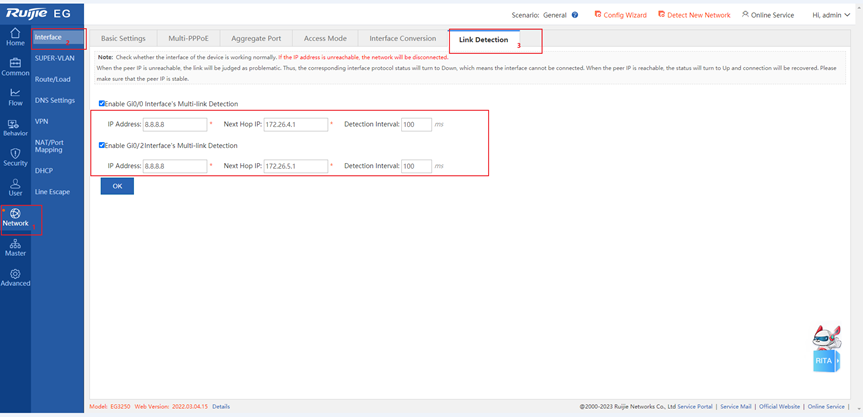
Task: Open the Behavior monitoring icon
Action: point(15,123)
